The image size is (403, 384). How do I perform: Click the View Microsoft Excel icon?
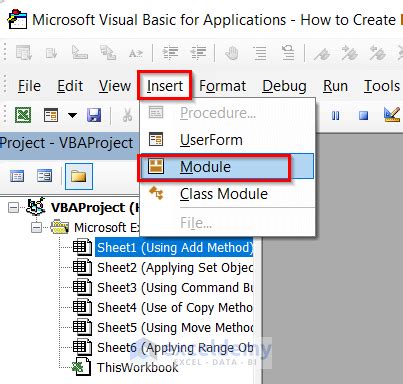pos(23,115)
